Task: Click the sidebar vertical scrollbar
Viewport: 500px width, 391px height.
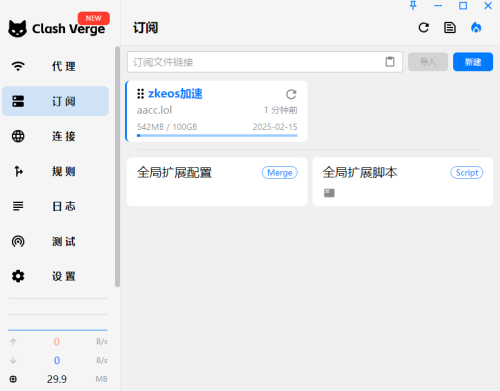Action: point(117,167)
